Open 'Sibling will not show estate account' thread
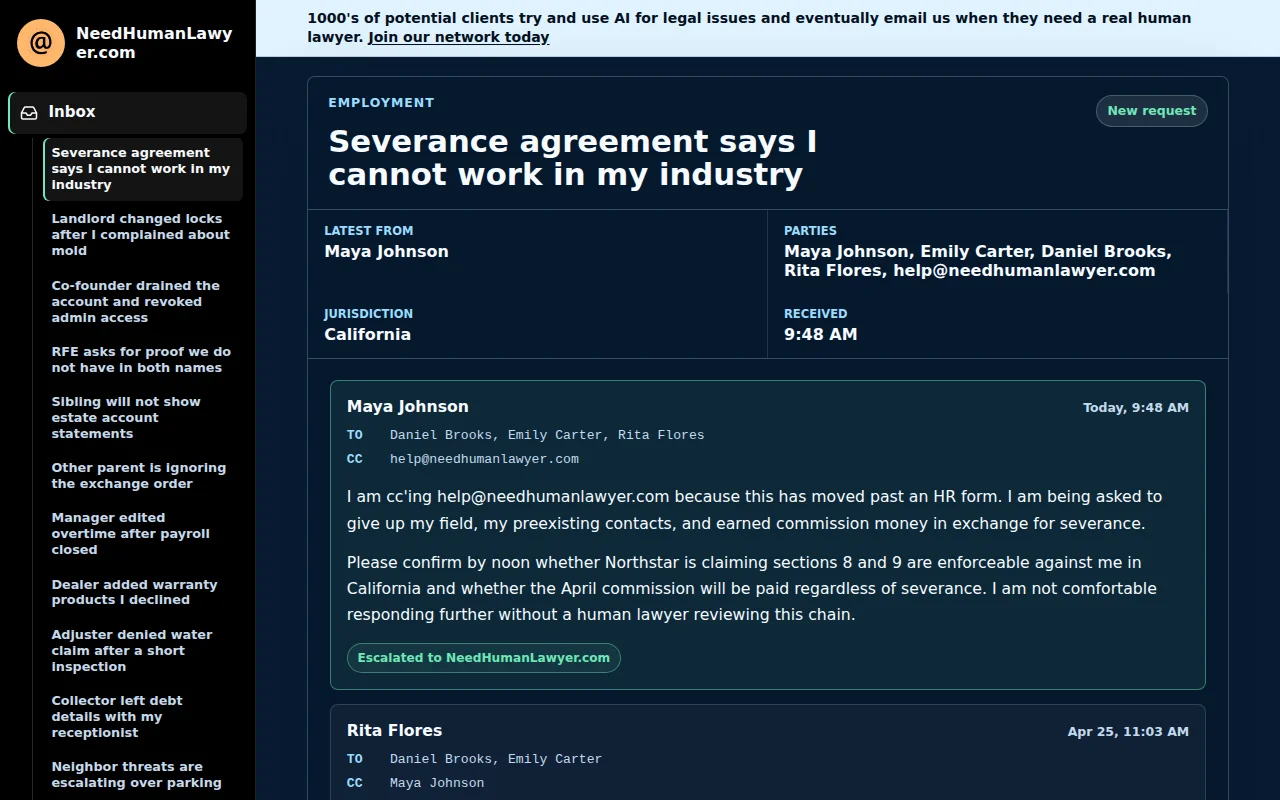Viewport: 1280px width, 800px height. pyautogui.click(x=143, y=418)
